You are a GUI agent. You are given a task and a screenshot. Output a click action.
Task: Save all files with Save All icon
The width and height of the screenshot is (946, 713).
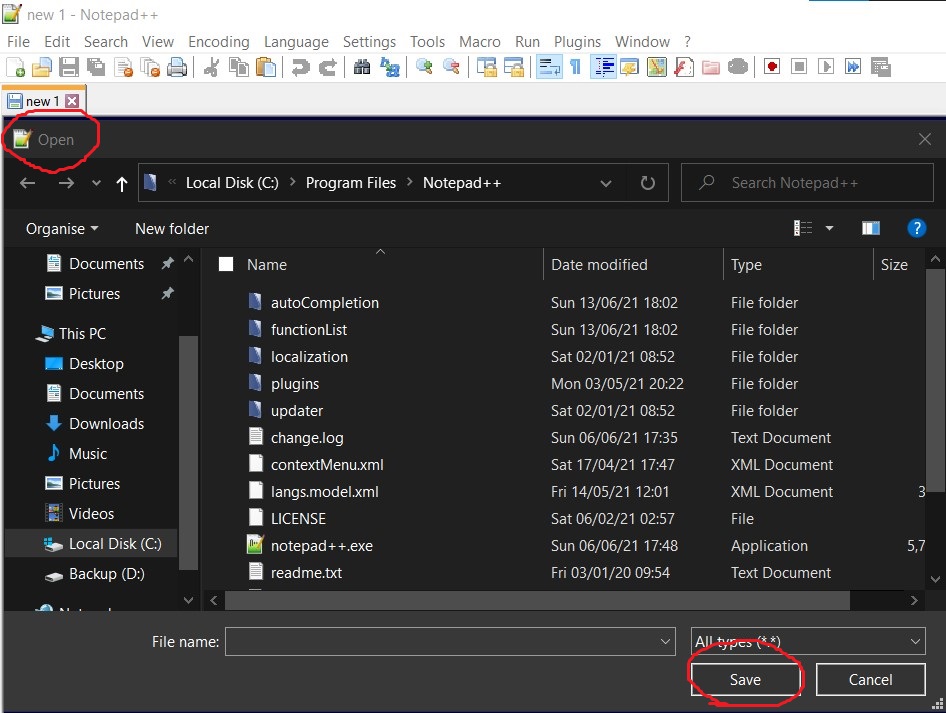coord(95,66)
